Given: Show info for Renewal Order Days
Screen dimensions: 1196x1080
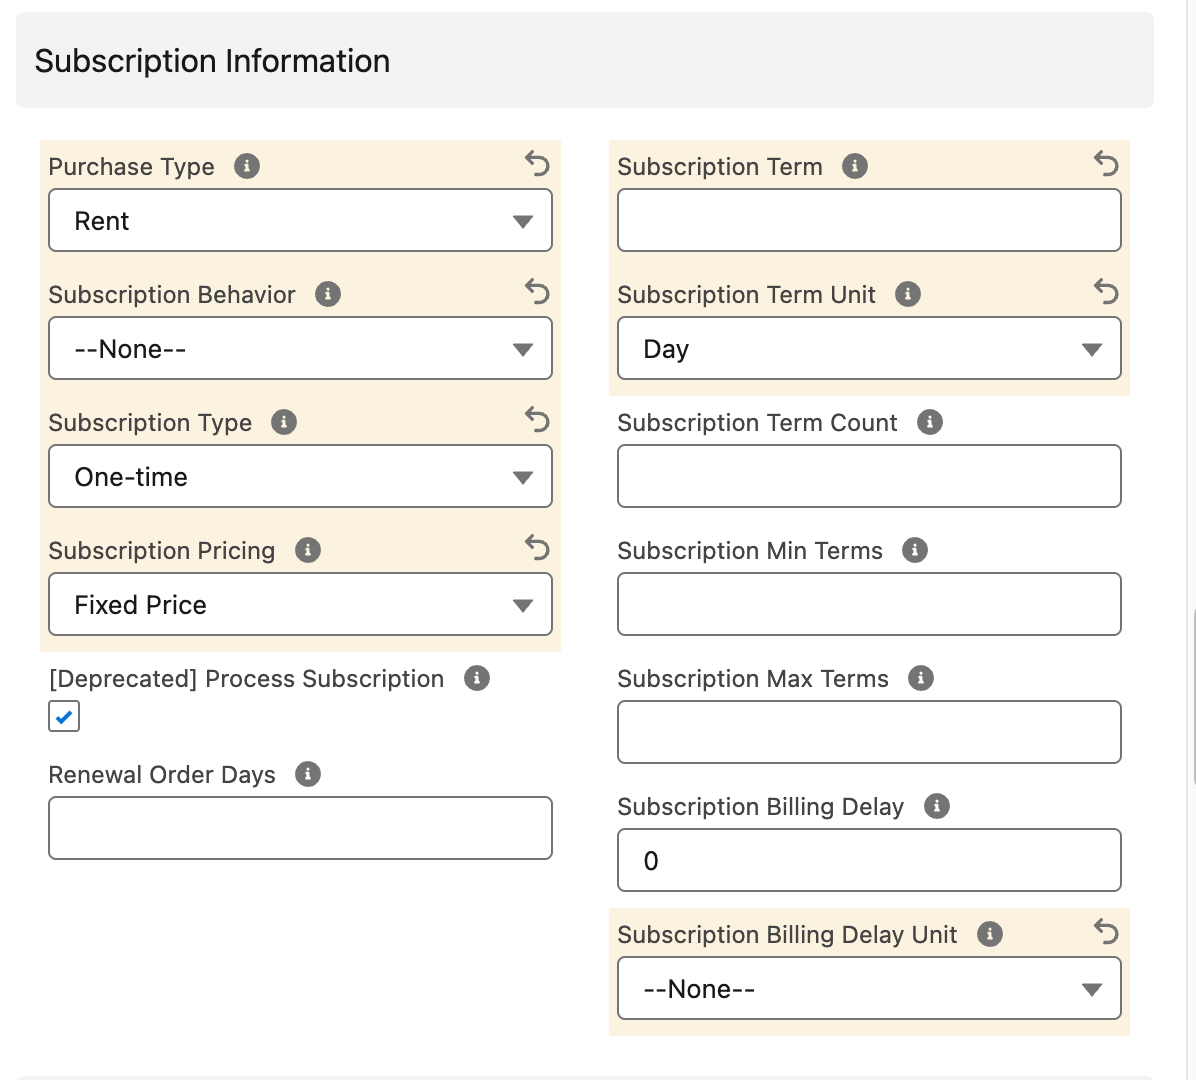Looking at the screenshot, I should tap(310, 775).
